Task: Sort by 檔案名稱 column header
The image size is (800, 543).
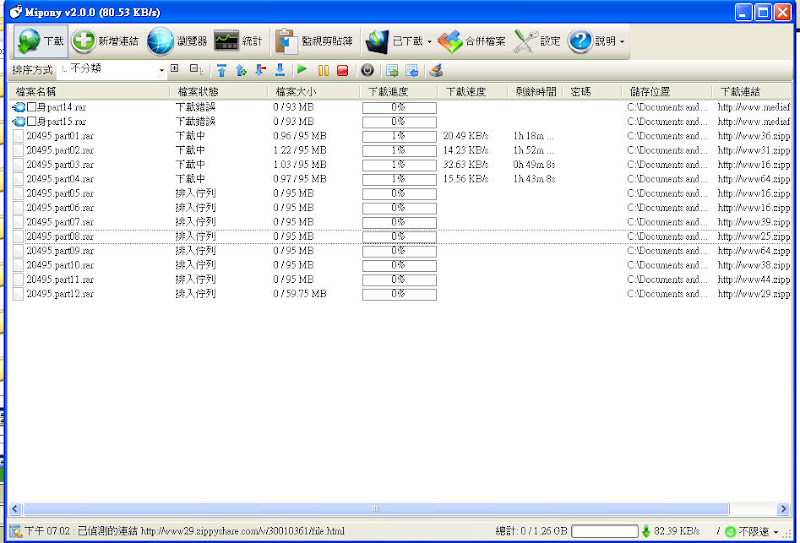Action: tap(89, 91)
